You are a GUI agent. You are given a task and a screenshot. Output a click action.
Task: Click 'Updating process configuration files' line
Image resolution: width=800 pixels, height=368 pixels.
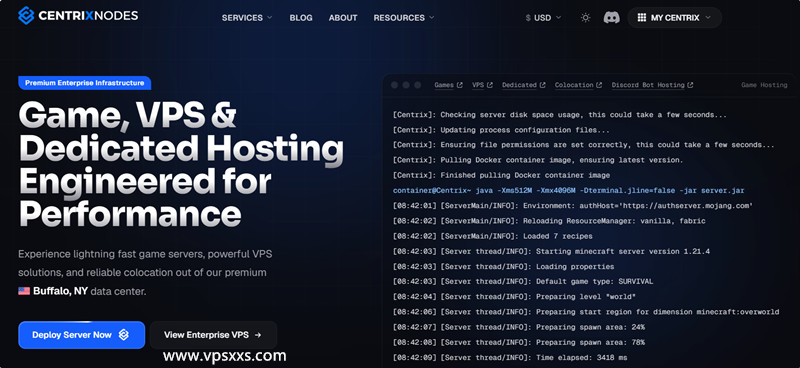tap(501, 130)
